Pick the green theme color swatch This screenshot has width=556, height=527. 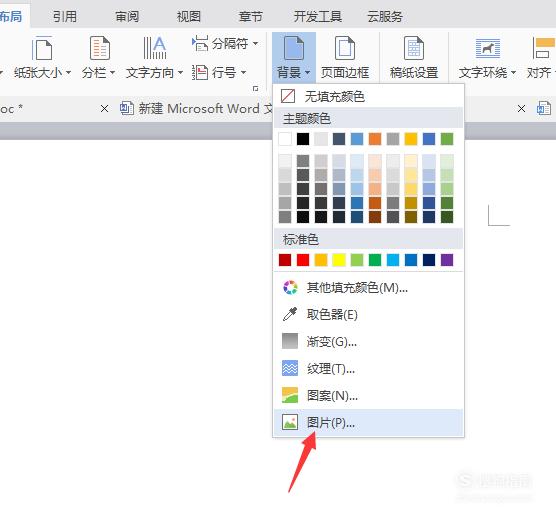[447, 139]
